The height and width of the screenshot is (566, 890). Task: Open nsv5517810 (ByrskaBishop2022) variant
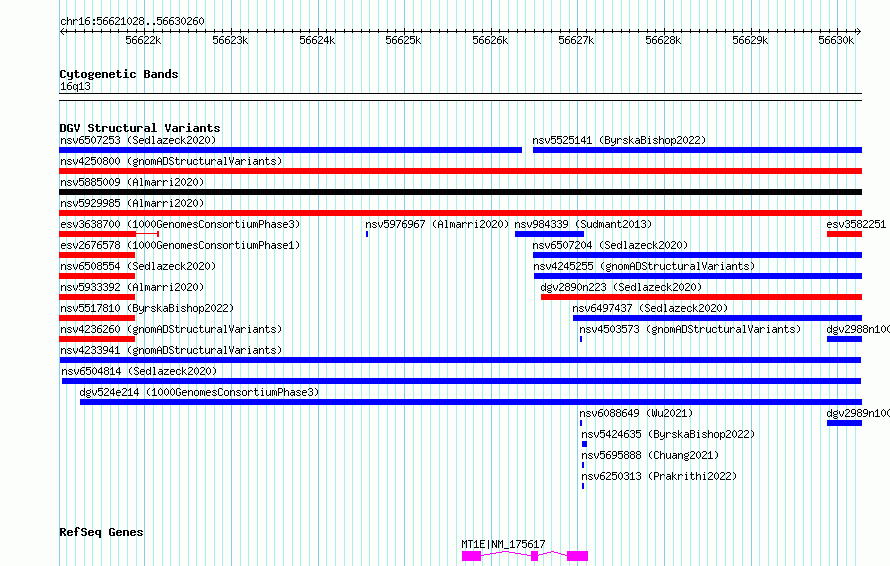tap(97, 318)
